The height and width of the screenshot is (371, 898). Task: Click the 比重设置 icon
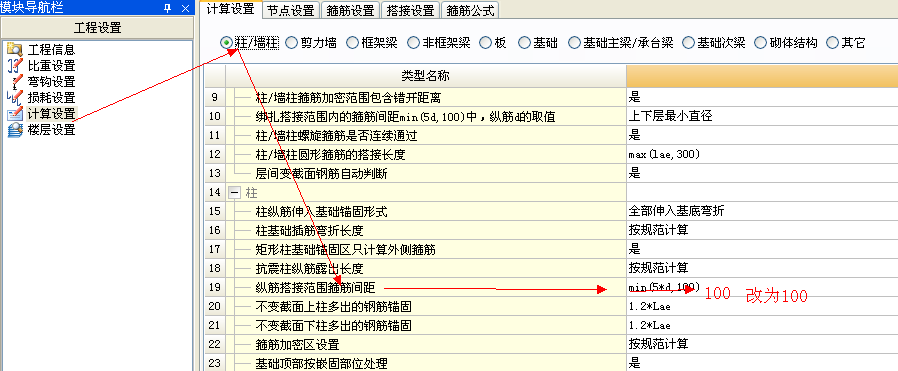pyautogui.click(x=14, y=66)
